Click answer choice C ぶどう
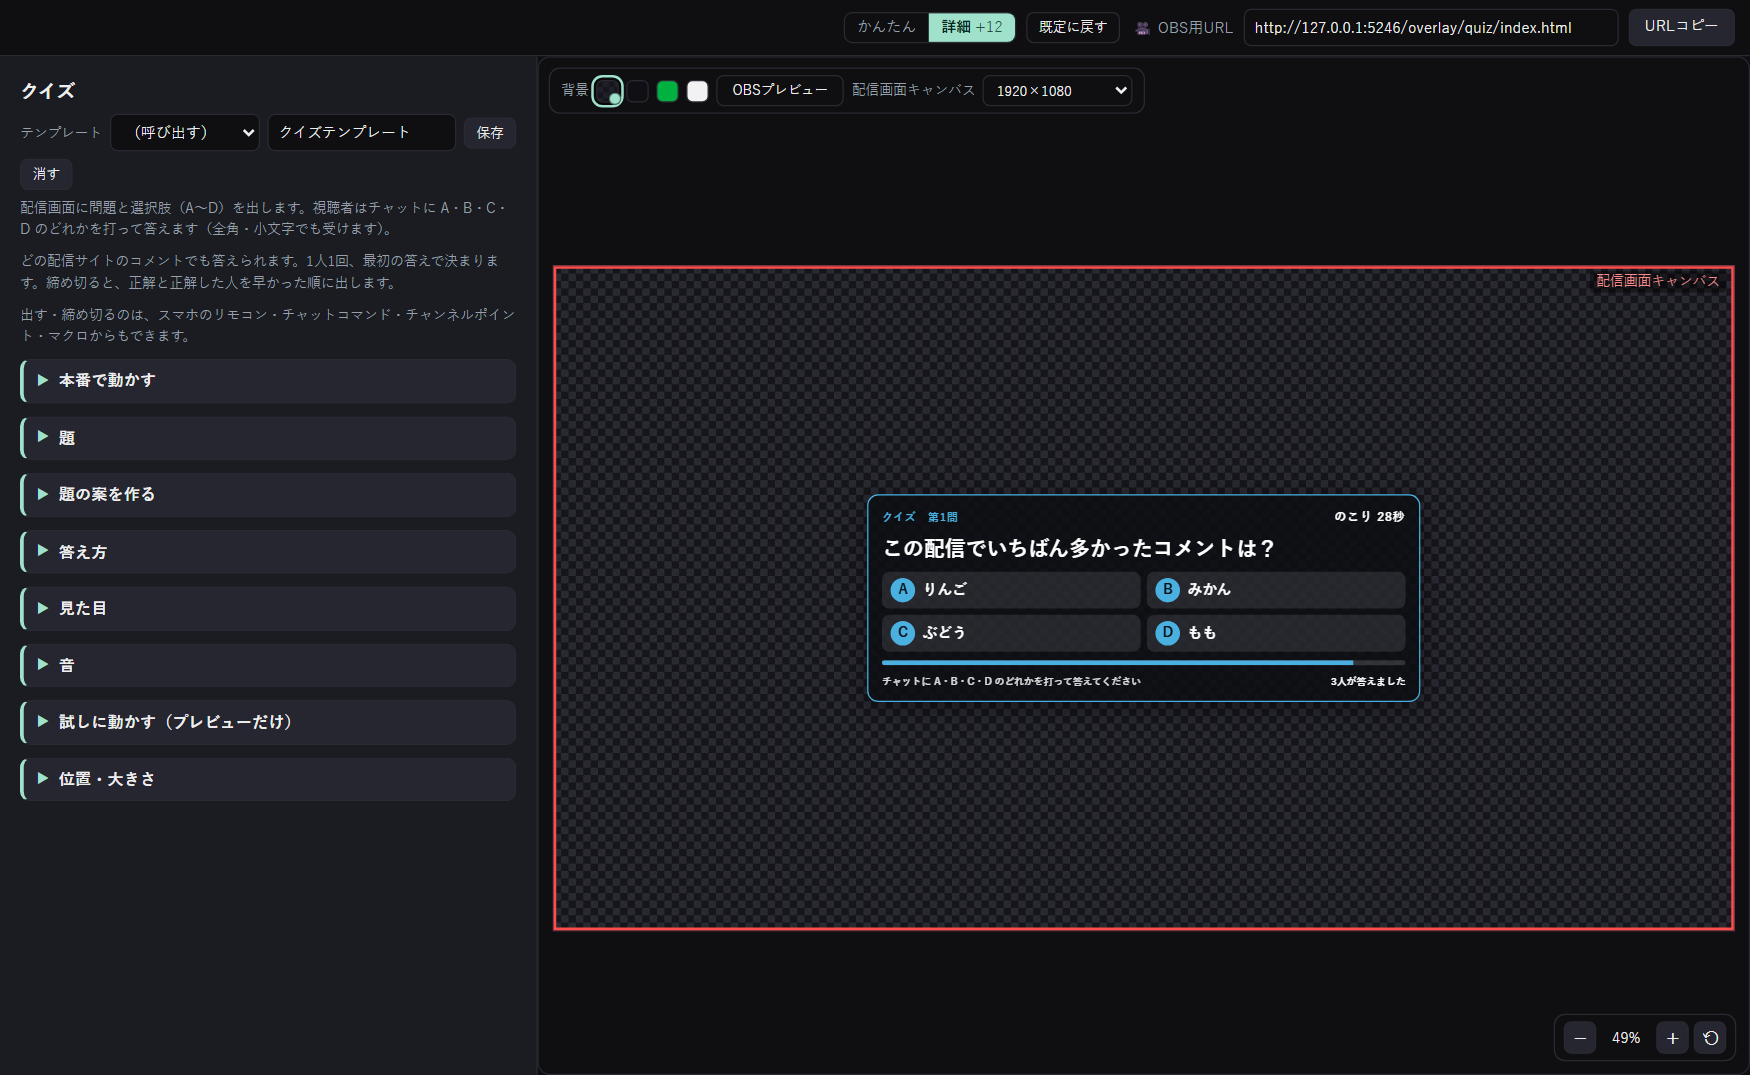 1011,633
